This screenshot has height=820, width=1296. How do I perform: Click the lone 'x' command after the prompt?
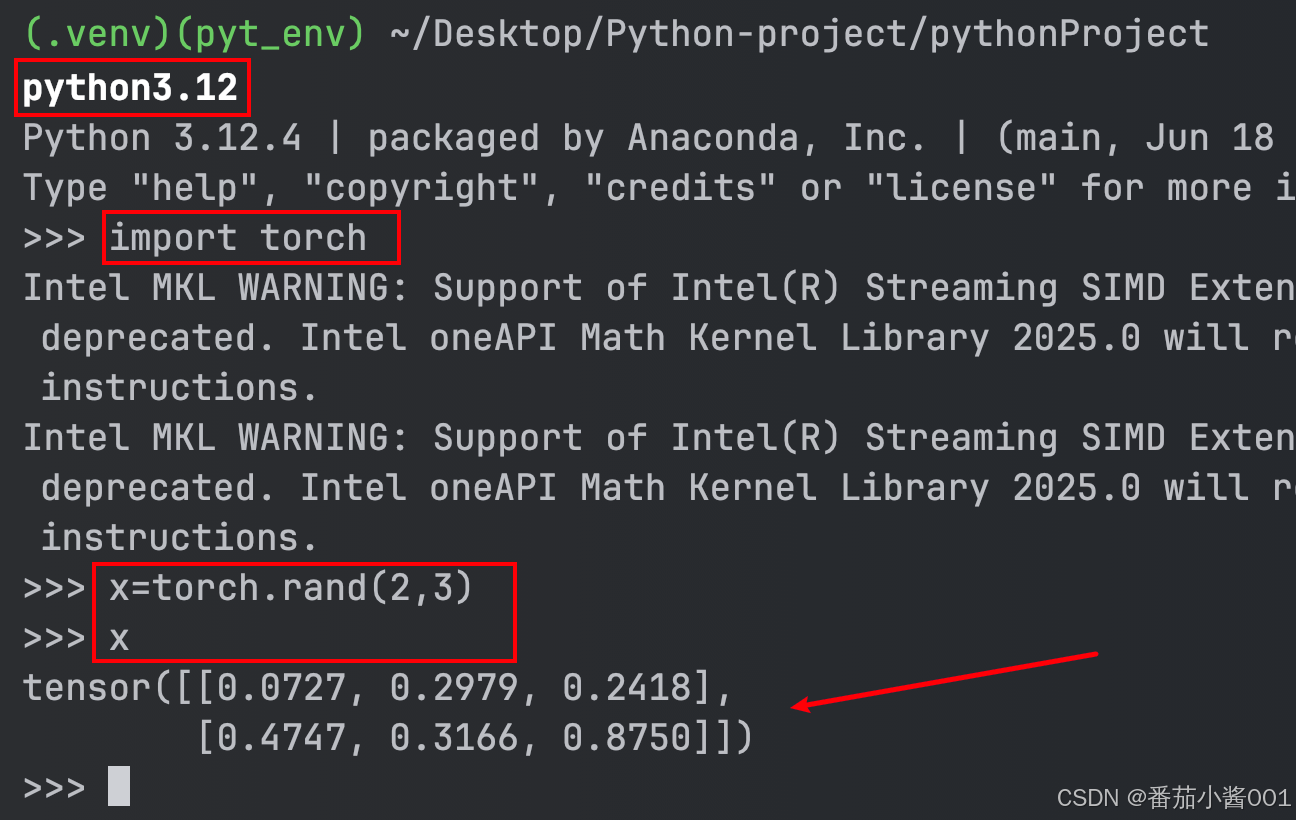(x=119, y=639)
